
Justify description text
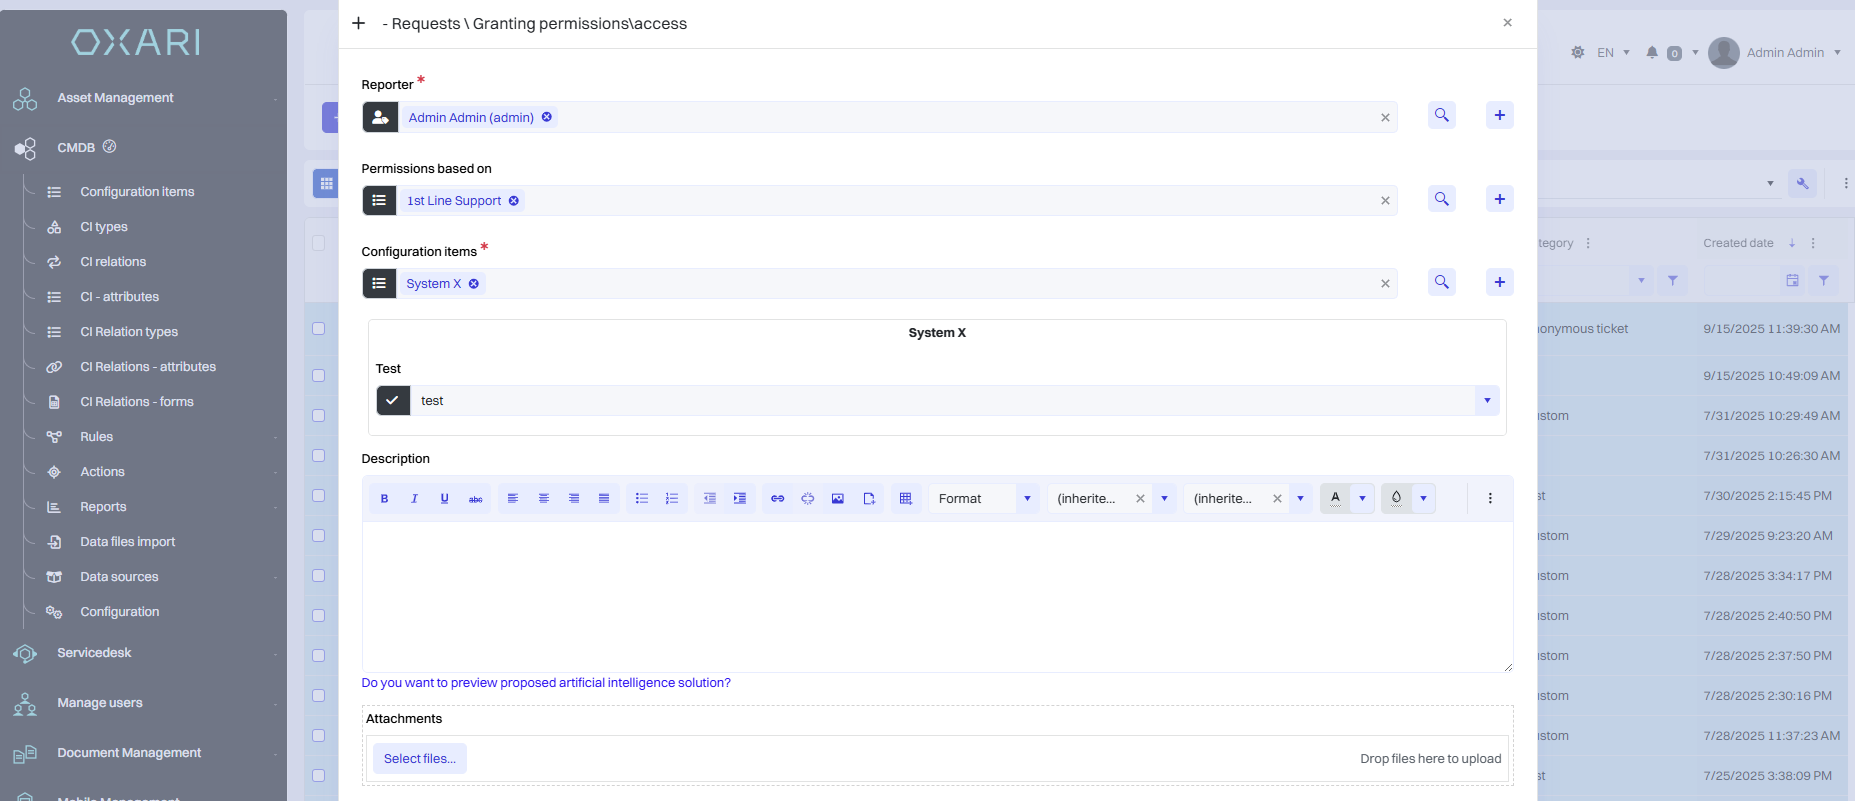click(604, 499)
